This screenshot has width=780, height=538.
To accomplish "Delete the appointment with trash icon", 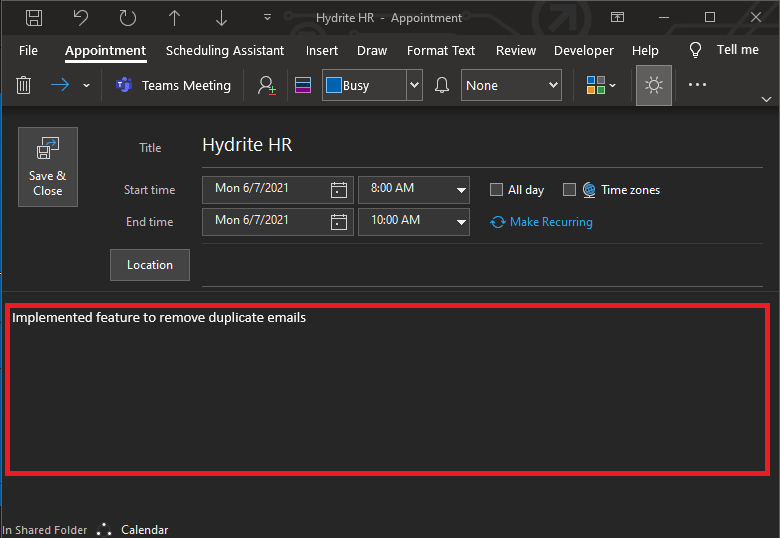I will pos(23,85).
